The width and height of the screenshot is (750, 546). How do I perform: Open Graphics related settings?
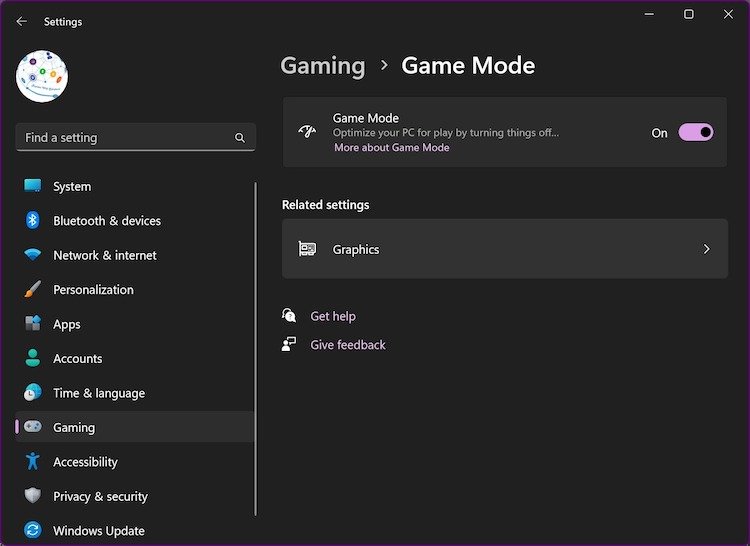click(x=505, y=249)
